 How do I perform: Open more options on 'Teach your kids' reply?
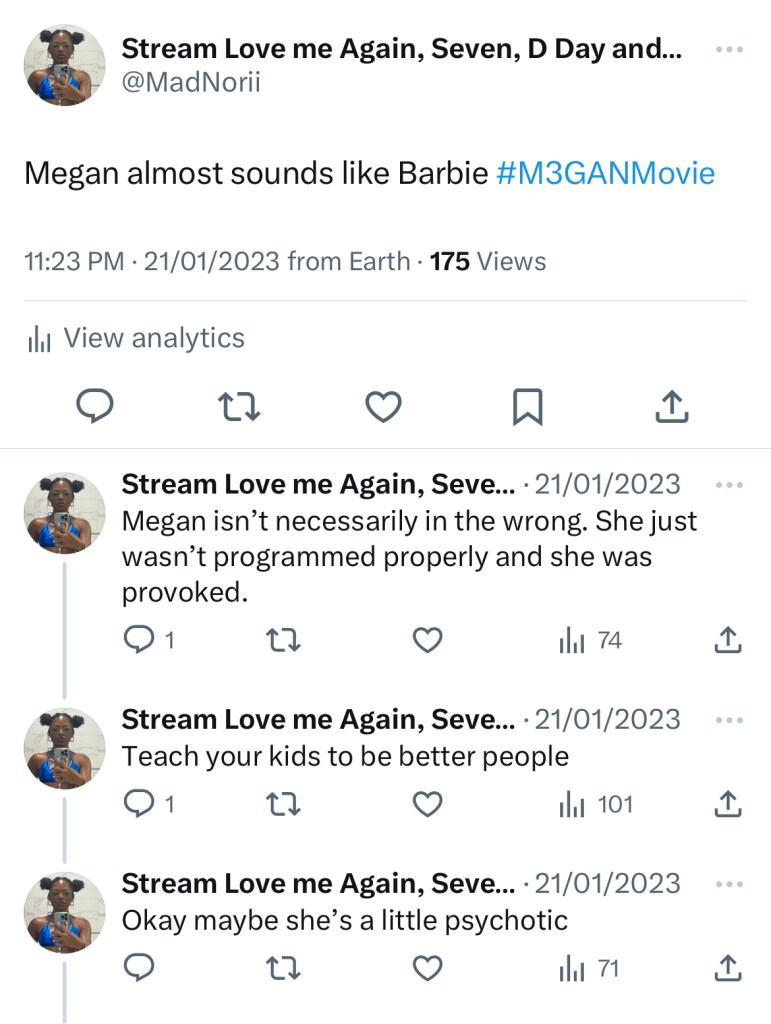730,720
